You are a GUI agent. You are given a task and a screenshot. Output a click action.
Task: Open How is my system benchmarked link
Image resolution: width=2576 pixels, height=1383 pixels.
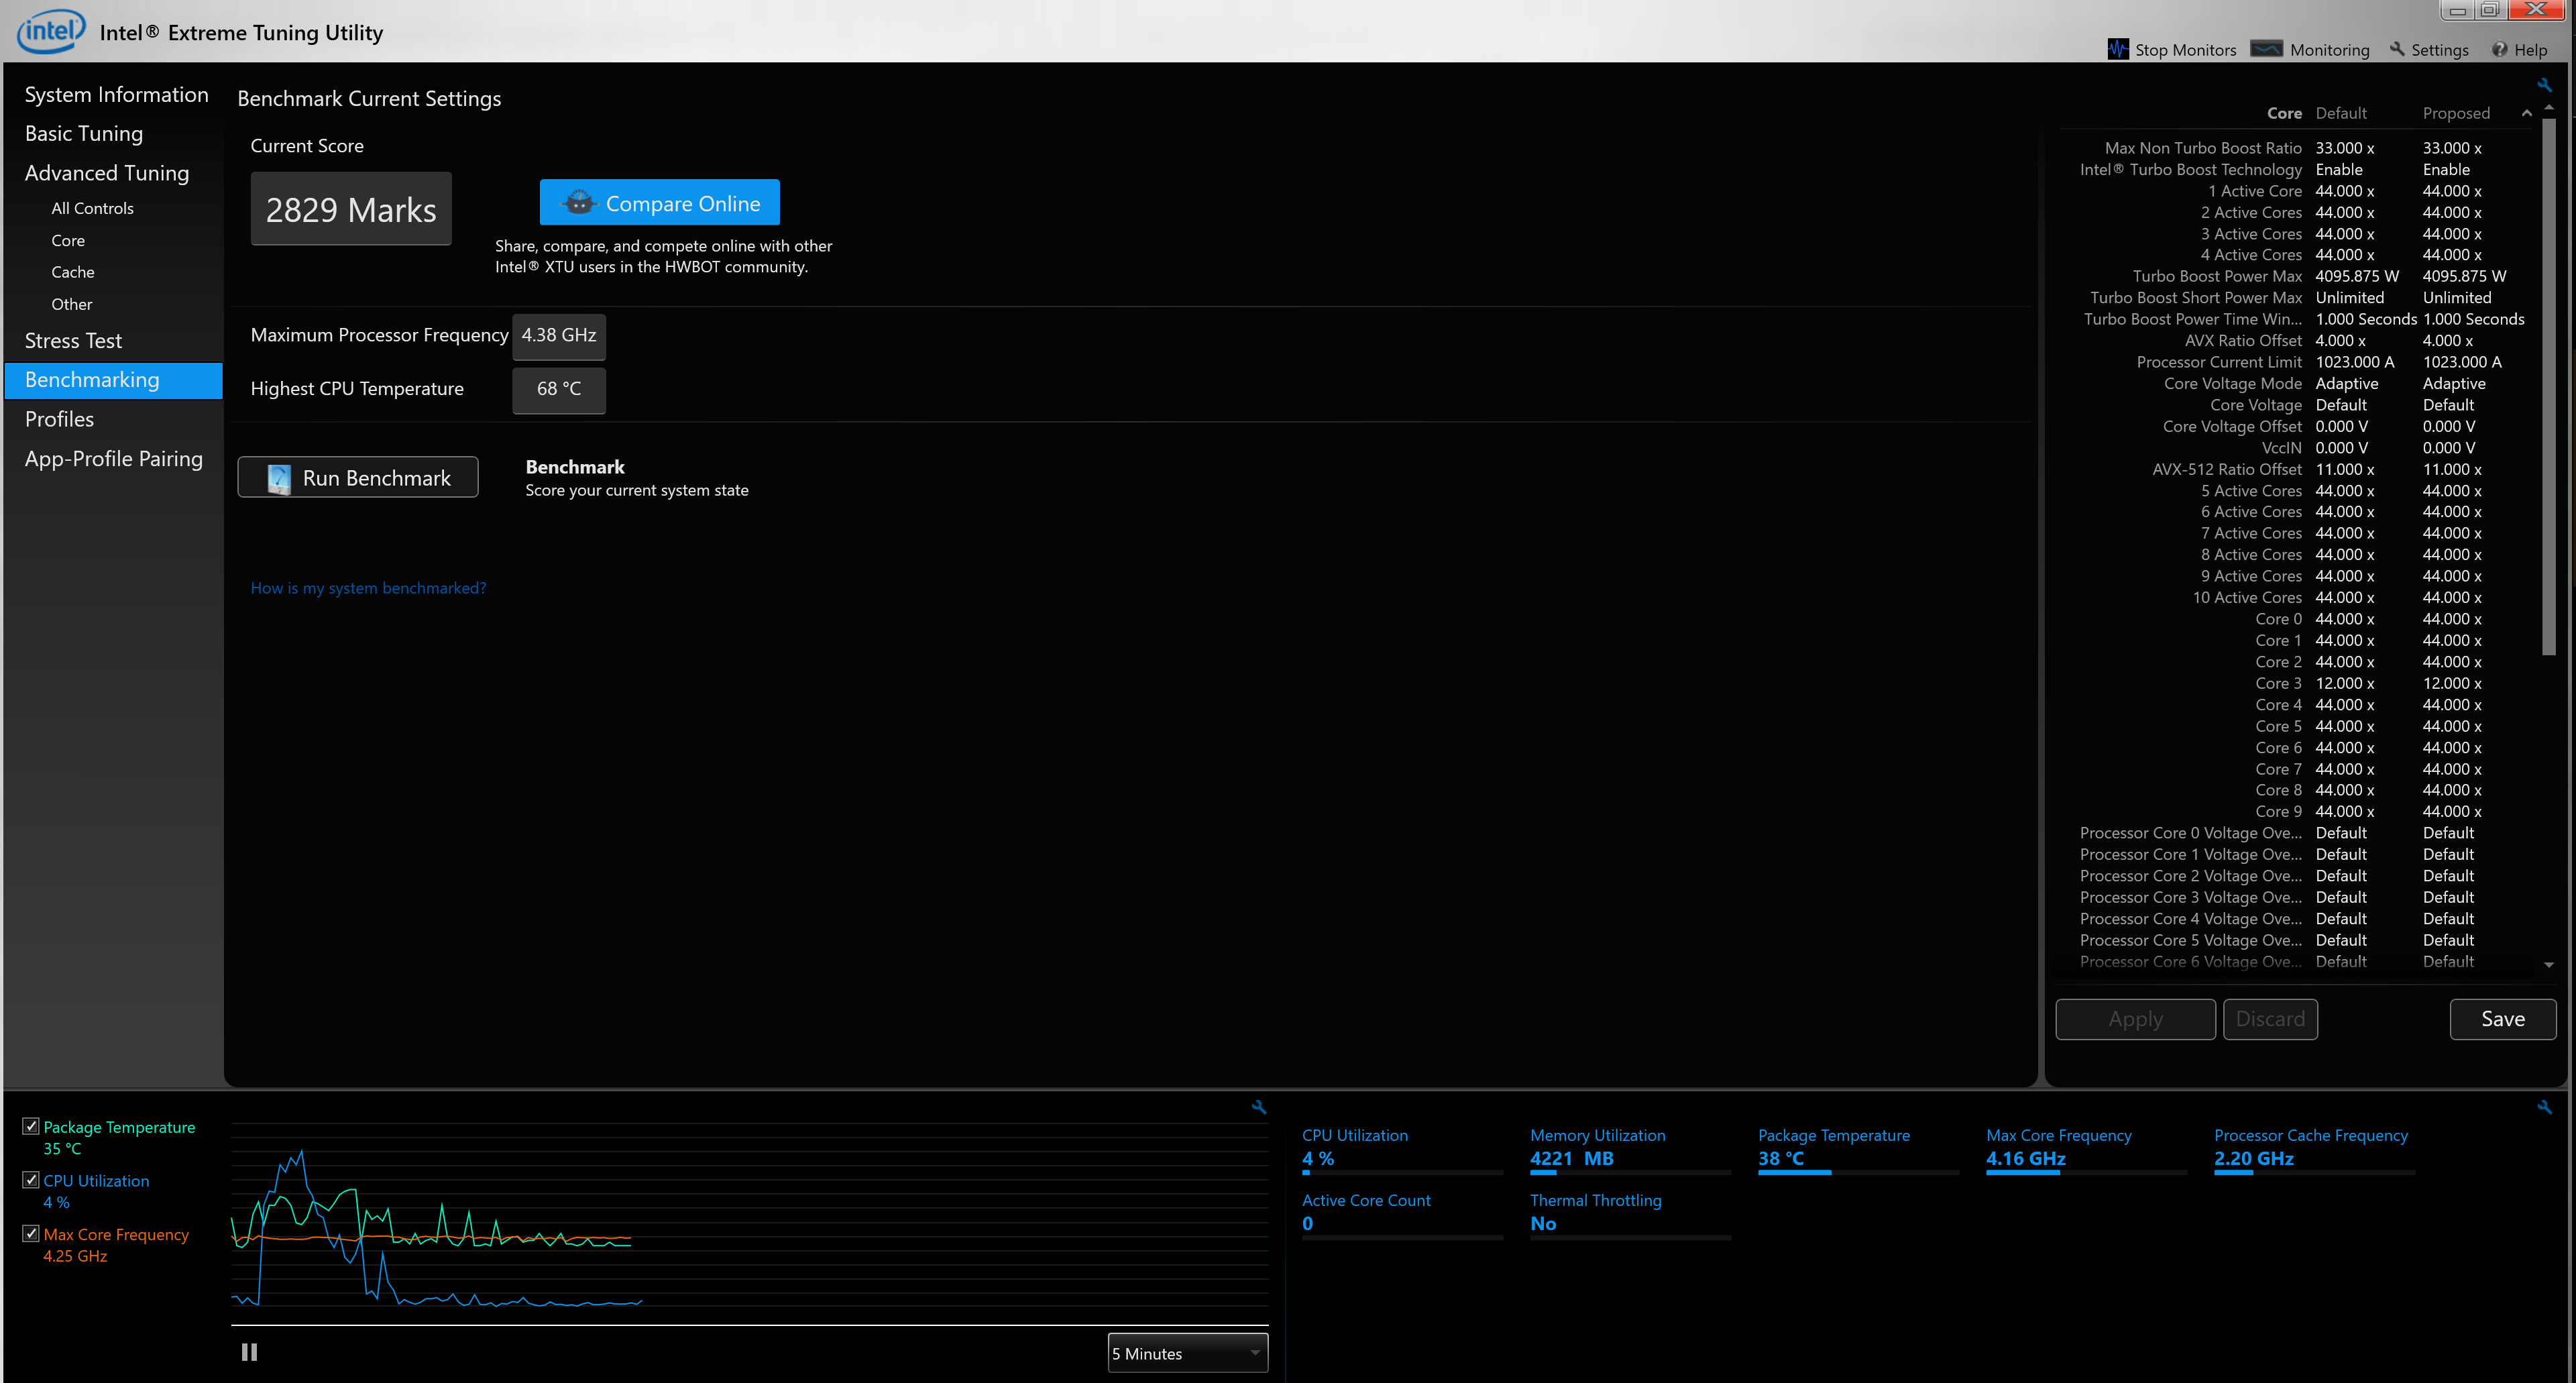pos(368,588)
